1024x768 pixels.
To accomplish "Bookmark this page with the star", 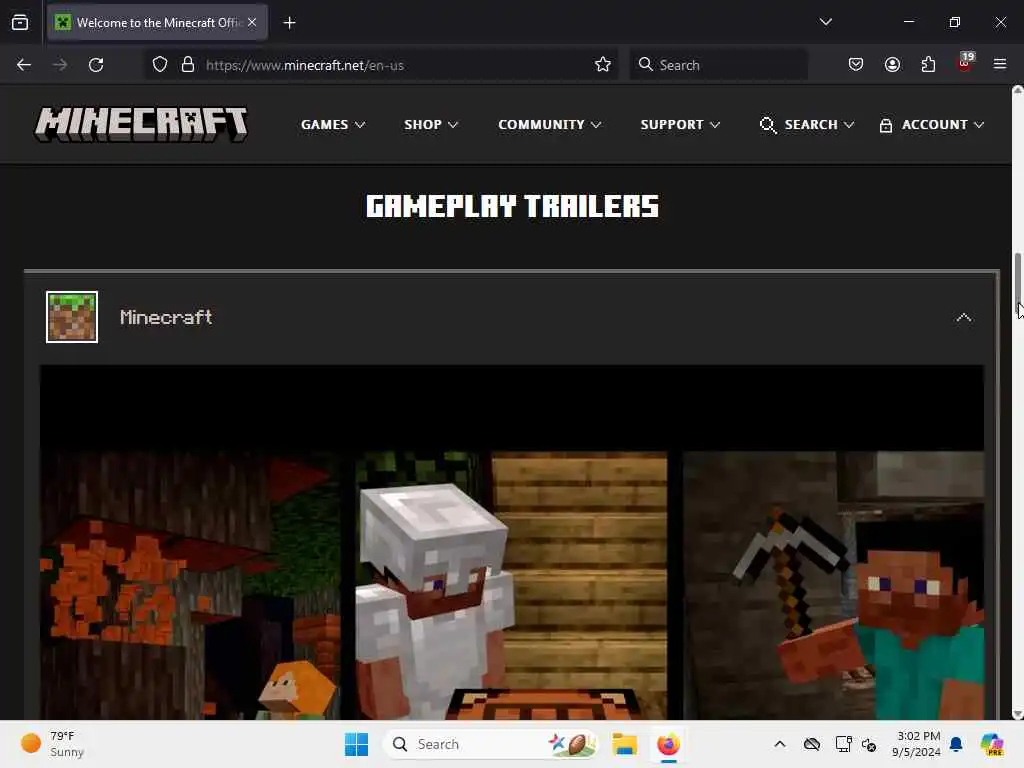I will click(x=603, y=64).
